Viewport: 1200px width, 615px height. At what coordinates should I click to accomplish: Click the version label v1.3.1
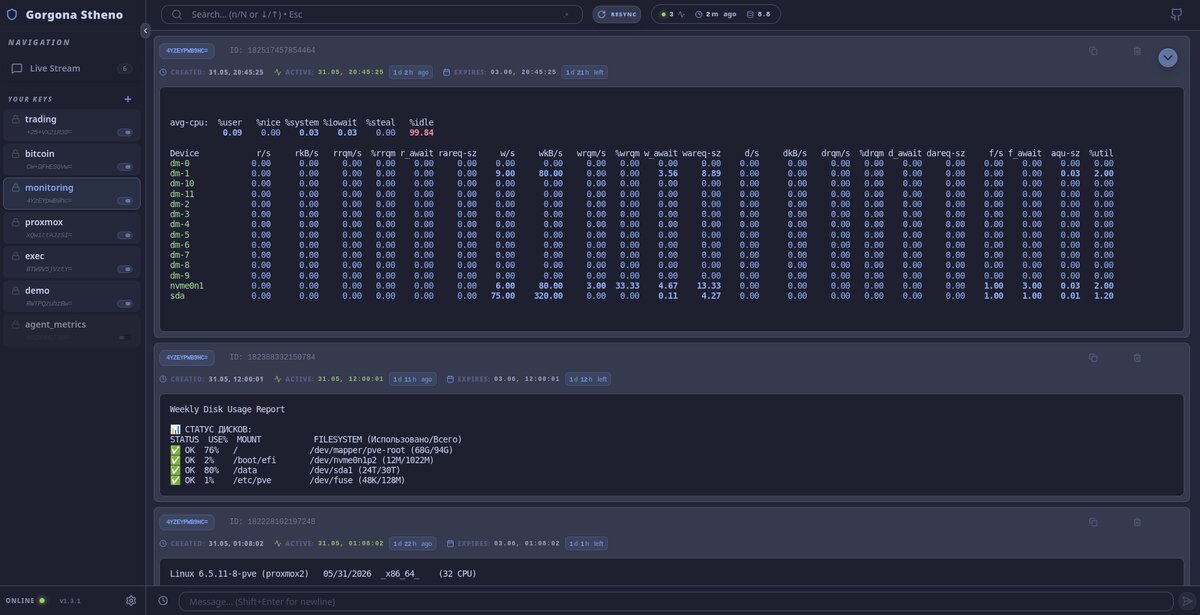[70, 601]
